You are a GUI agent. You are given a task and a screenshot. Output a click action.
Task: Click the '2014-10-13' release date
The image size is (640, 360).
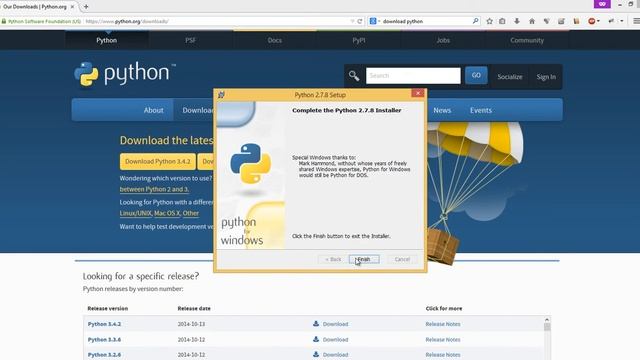click(x=191, y=324)
